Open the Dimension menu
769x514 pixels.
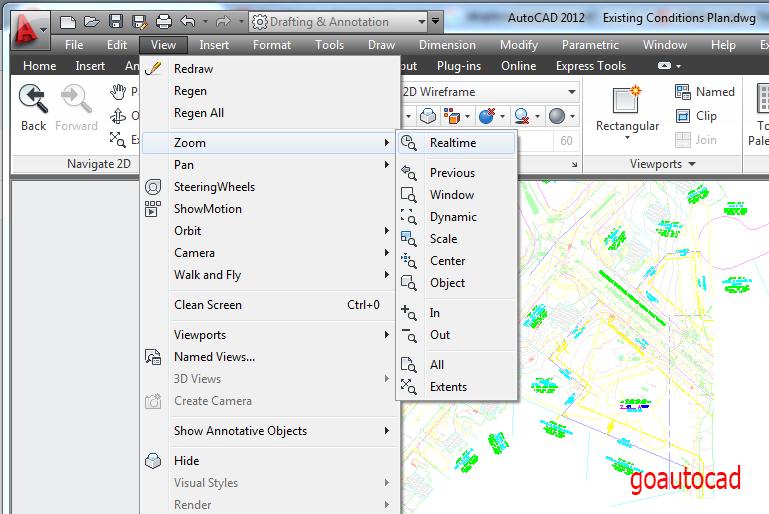447,45
